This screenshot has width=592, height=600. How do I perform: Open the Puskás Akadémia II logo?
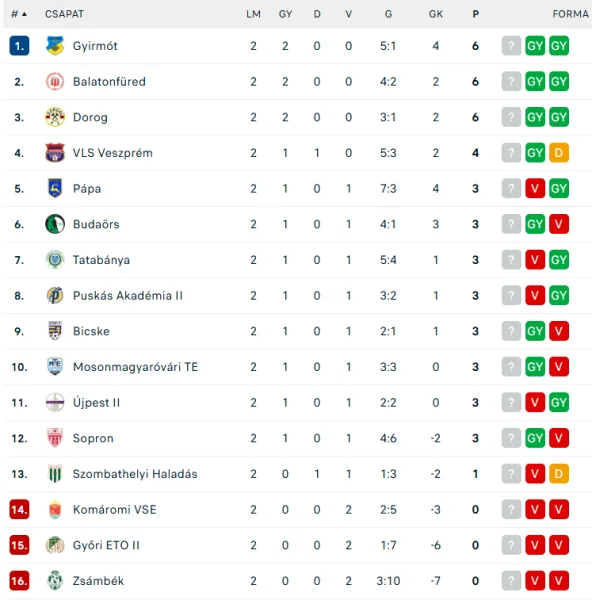coord(55,295)
